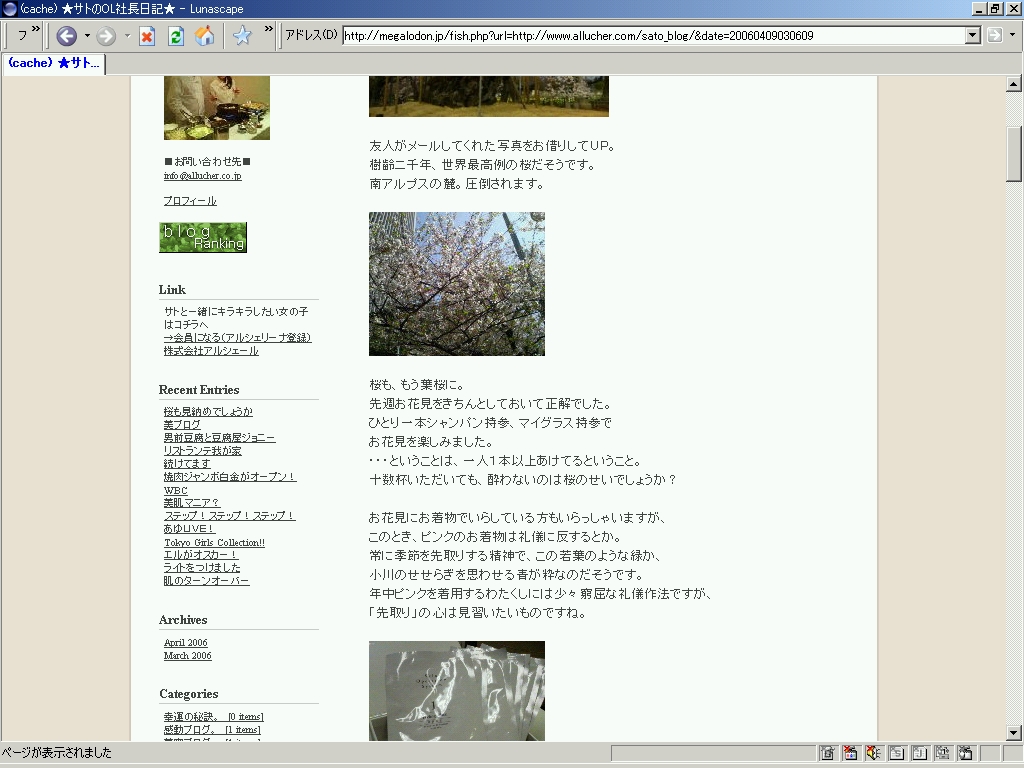Open favorites with the star icon

click(242, 36)
